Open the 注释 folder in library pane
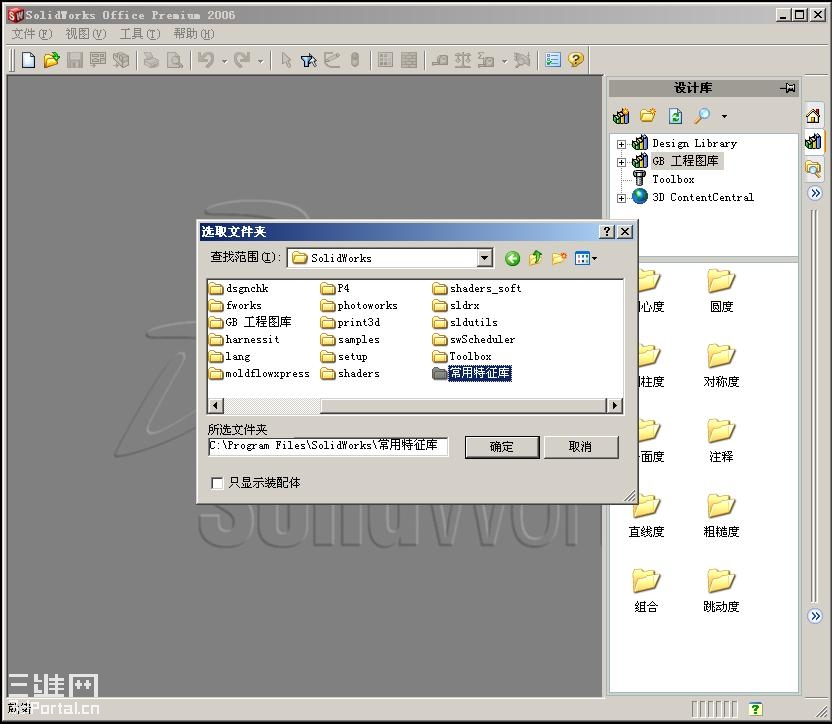 (x=721, y=441)
